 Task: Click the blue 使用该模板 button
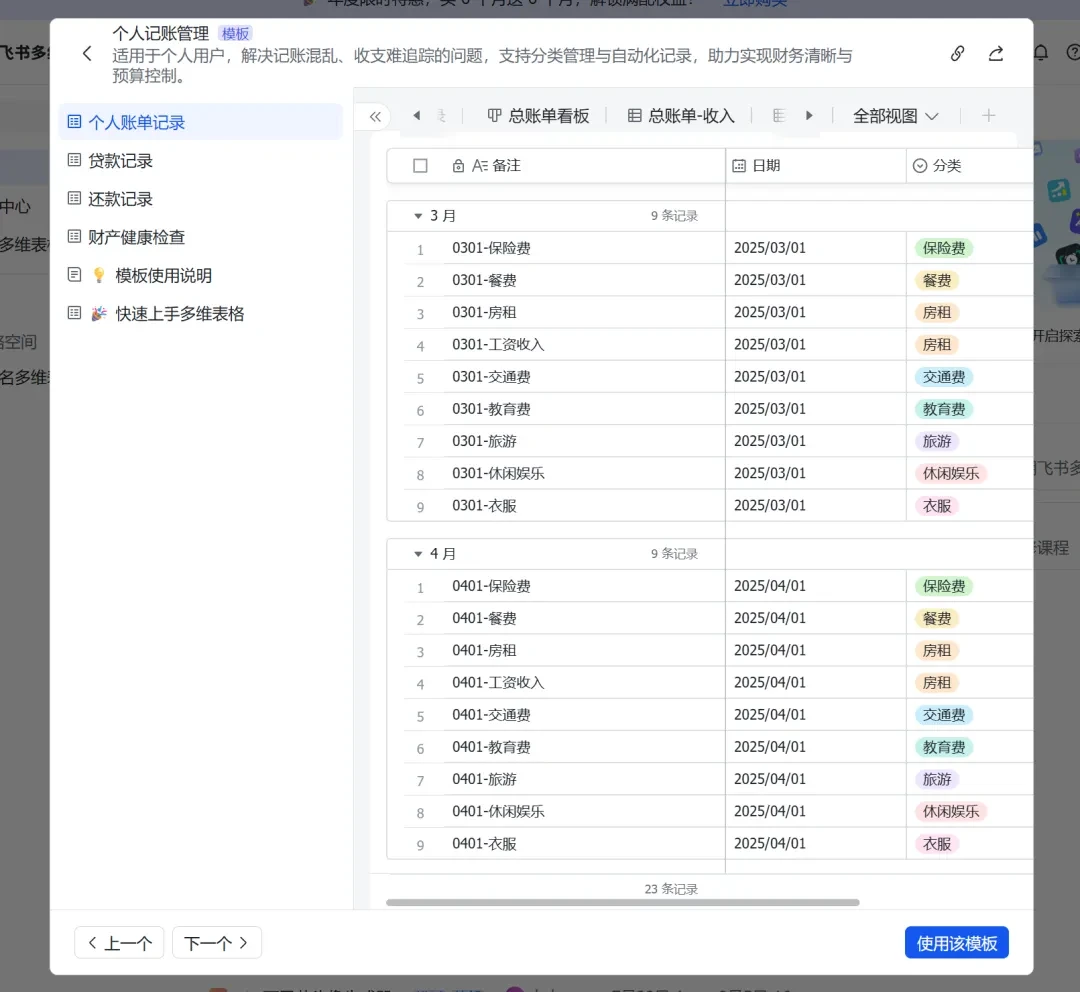point(957,942)
